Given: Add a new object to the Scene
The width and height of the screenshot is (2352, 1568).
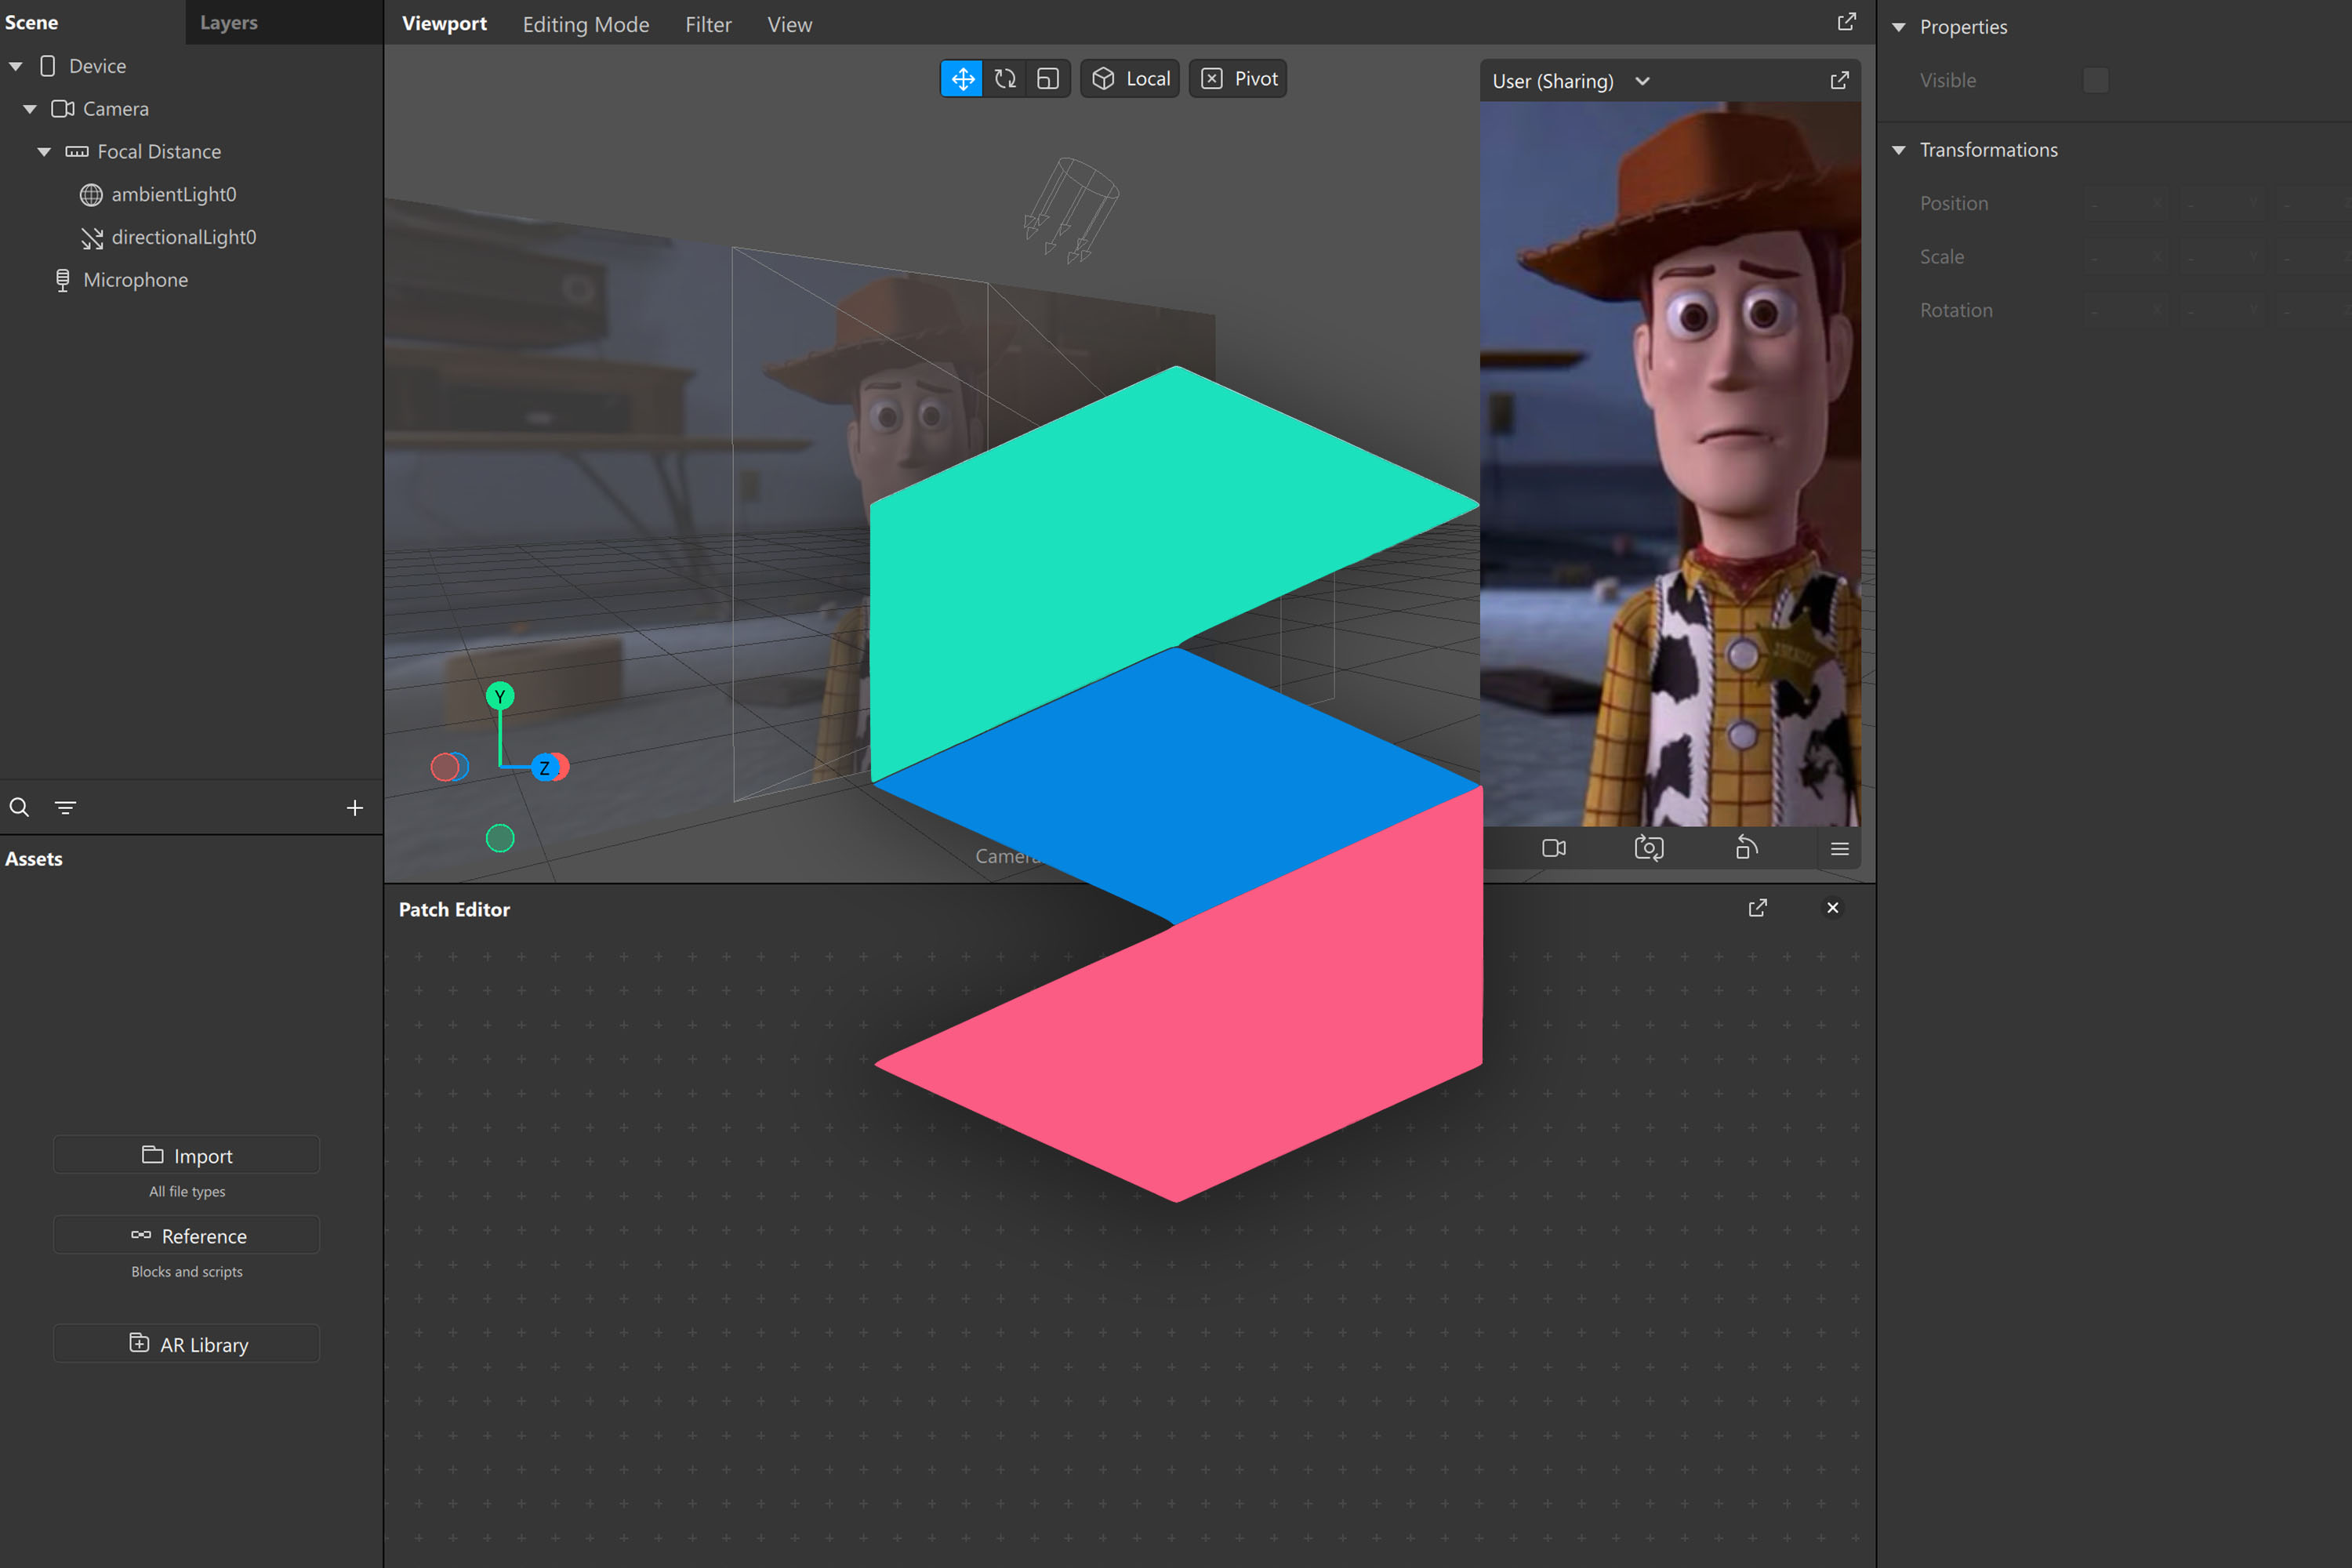Looking at the screenshot, I should pos(354,807).
